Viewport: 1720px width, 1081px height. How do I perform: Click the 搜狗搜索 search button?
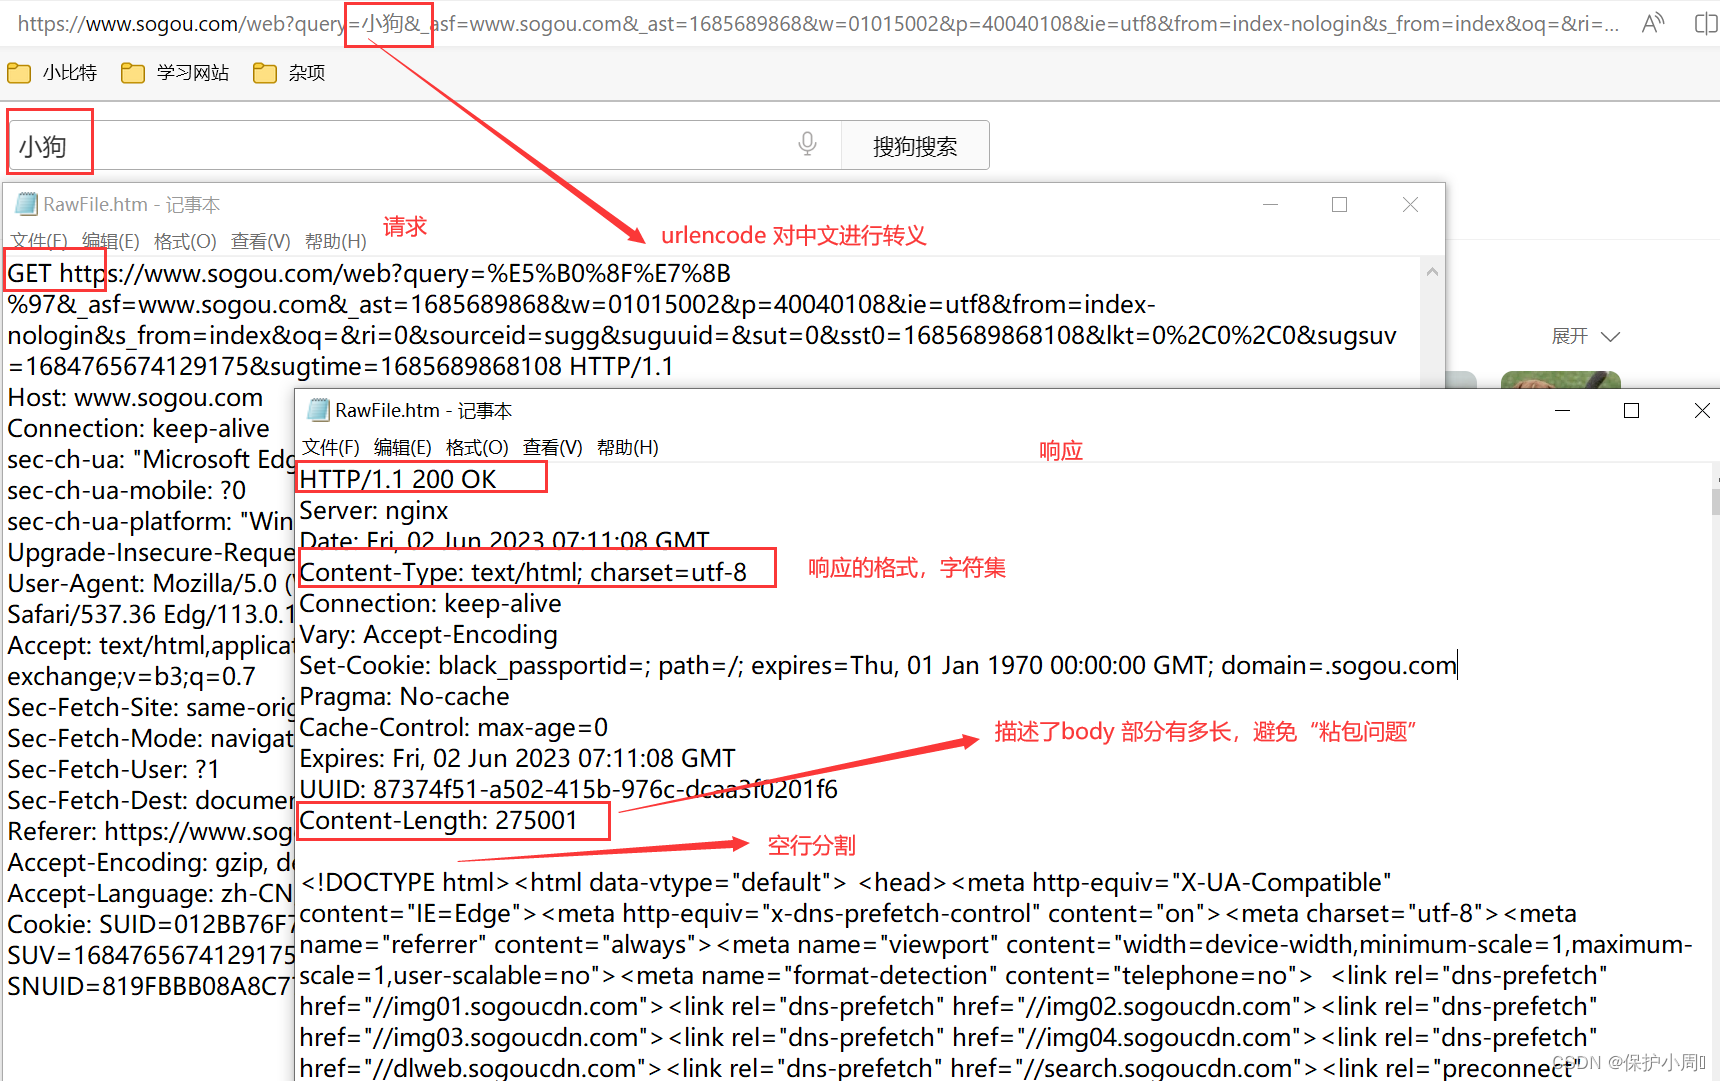pyautogui.click(x=915, y=146)
